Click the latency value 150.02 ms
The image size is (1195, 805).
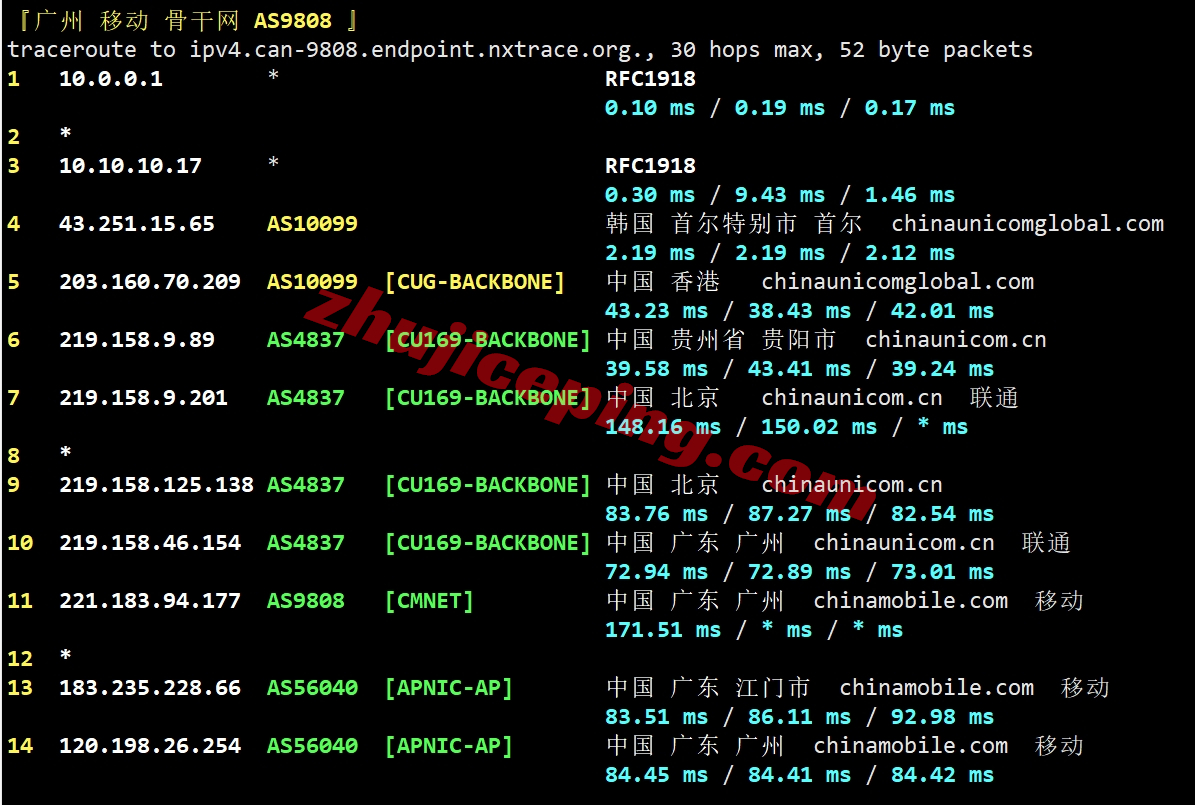point(819,427)
